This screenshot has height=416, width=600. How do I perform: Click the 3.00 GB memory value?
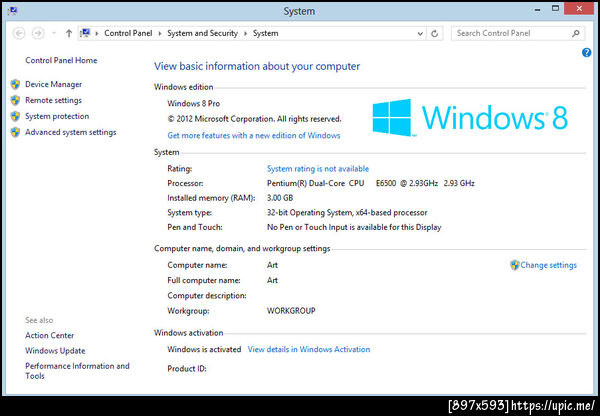coord(280,198)
